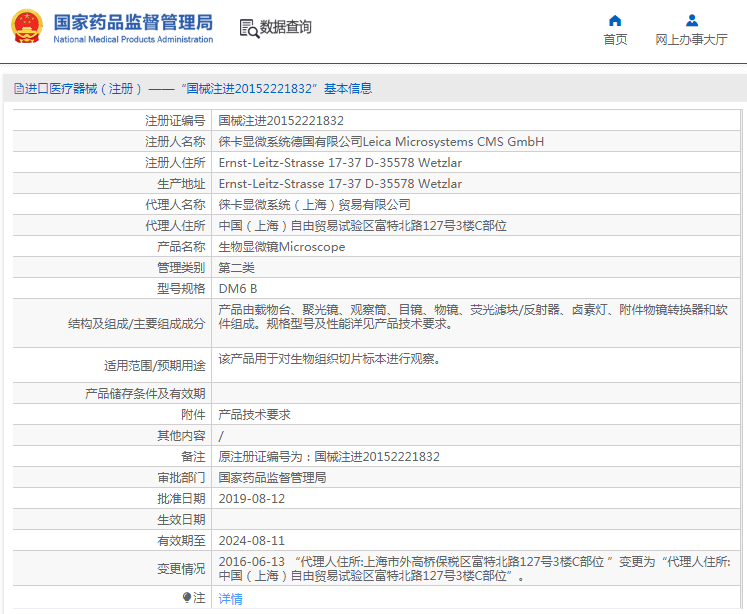Screen dimensions: 747x614
Task: Click the 数据查询 text label
Action: coord(286,28)
